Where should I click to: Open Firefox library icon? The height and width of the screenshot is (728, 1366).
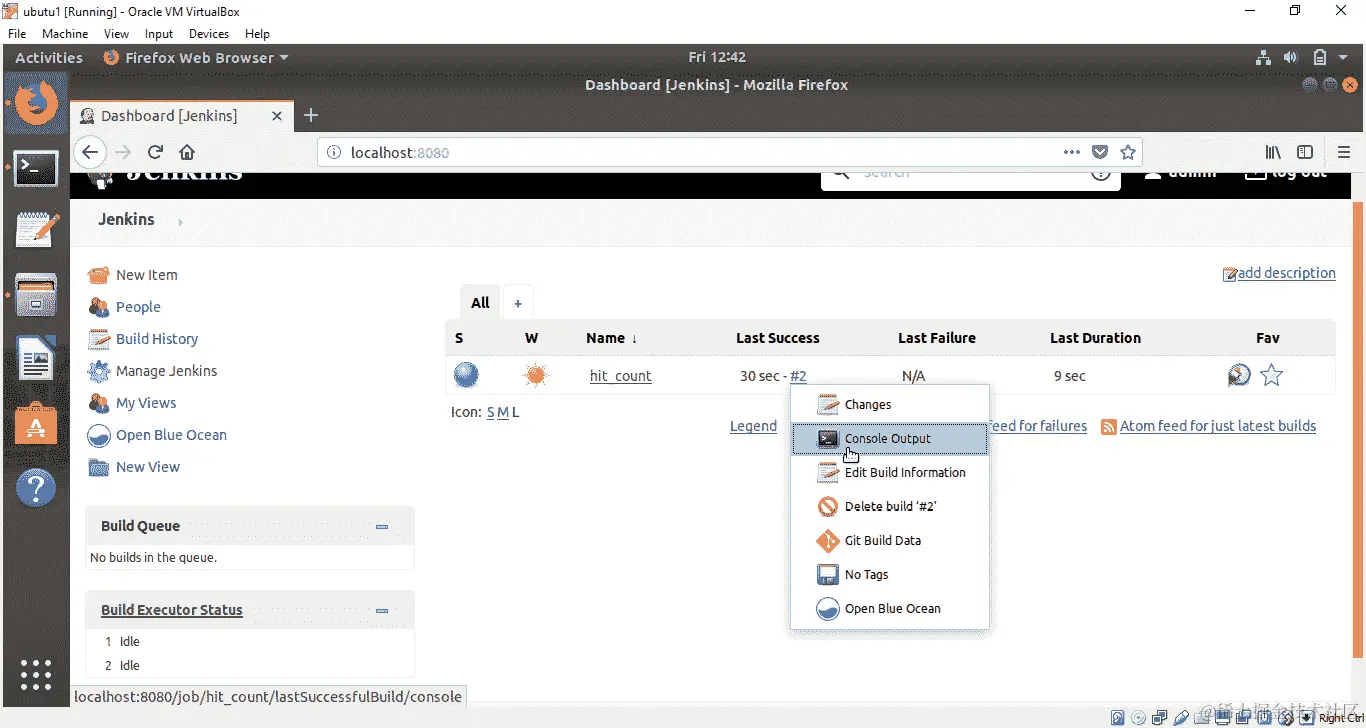point(1273,152)
